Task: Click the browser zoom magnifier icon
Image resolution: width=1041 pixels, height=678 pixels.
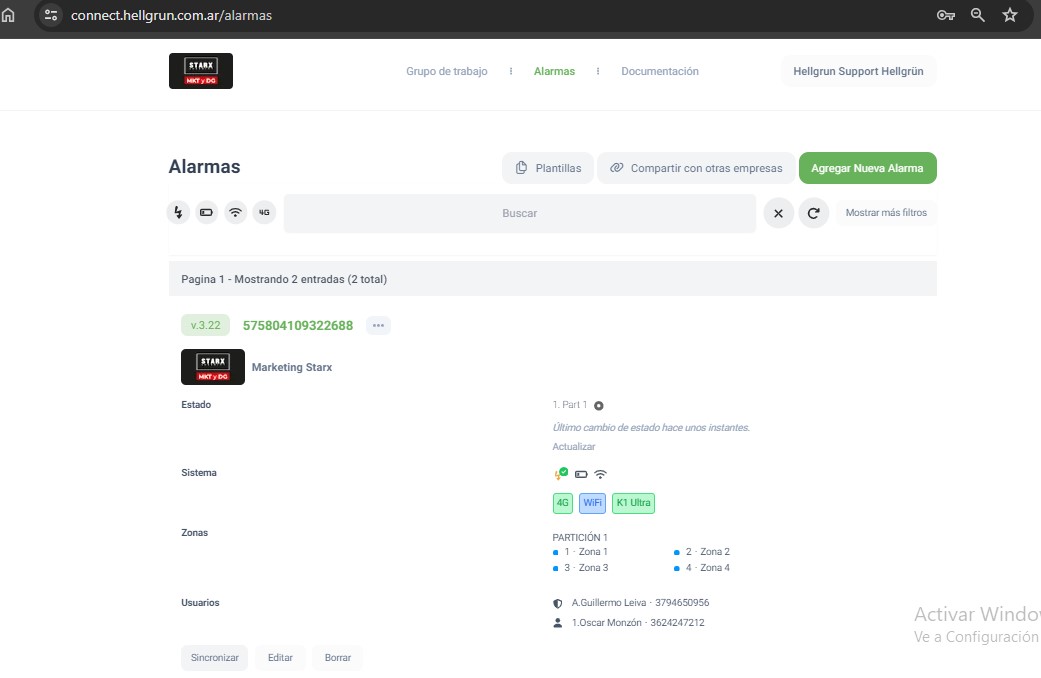Action: [978, 15]
